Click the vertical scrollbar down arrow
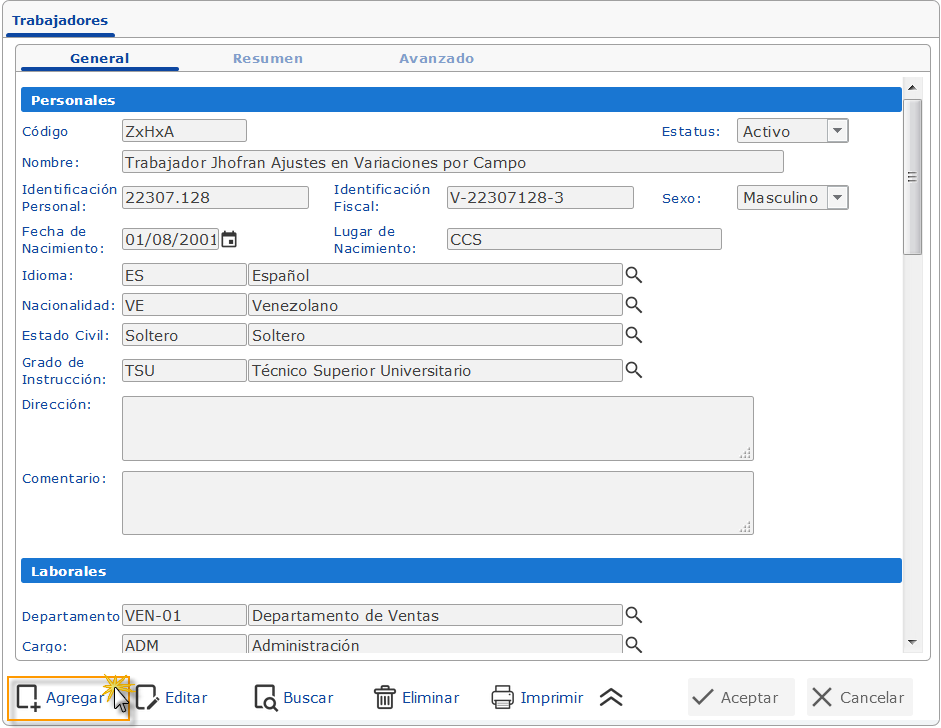This screenshot has height=728, width=941. point(912,642)
